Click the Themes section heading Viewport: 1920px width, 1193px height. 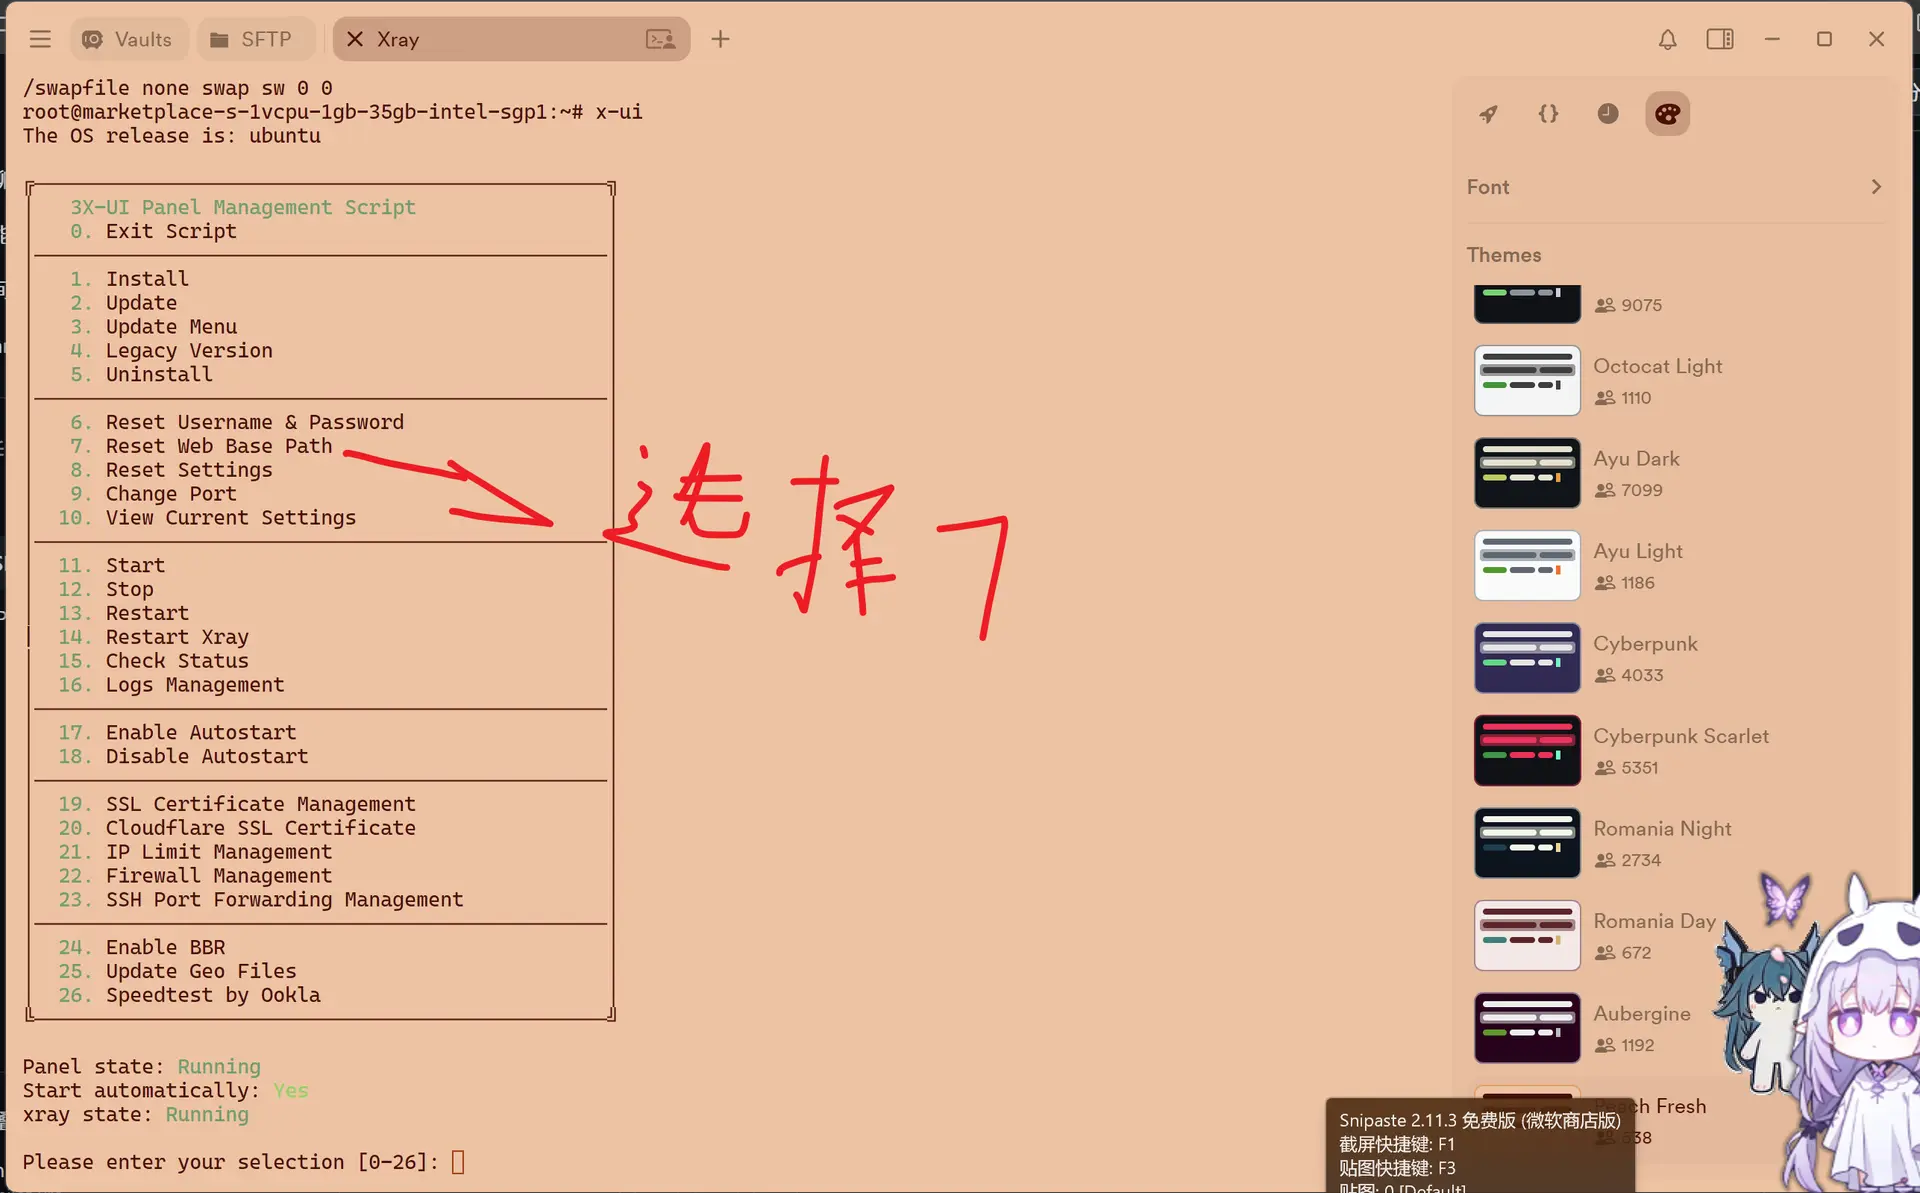tap(1503, 255)
